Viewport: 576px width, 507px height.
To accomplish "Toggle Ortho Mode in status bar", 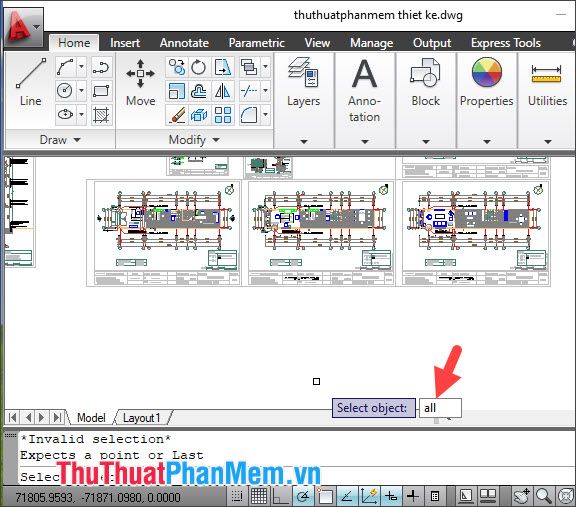I will pyautogui.click(x=281, y=496).
